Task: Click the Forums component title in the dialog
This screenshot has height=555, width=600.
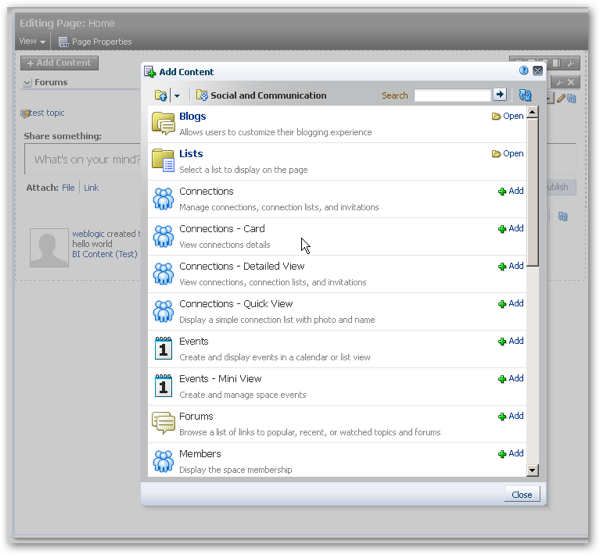Action: (x=196, y=416)
